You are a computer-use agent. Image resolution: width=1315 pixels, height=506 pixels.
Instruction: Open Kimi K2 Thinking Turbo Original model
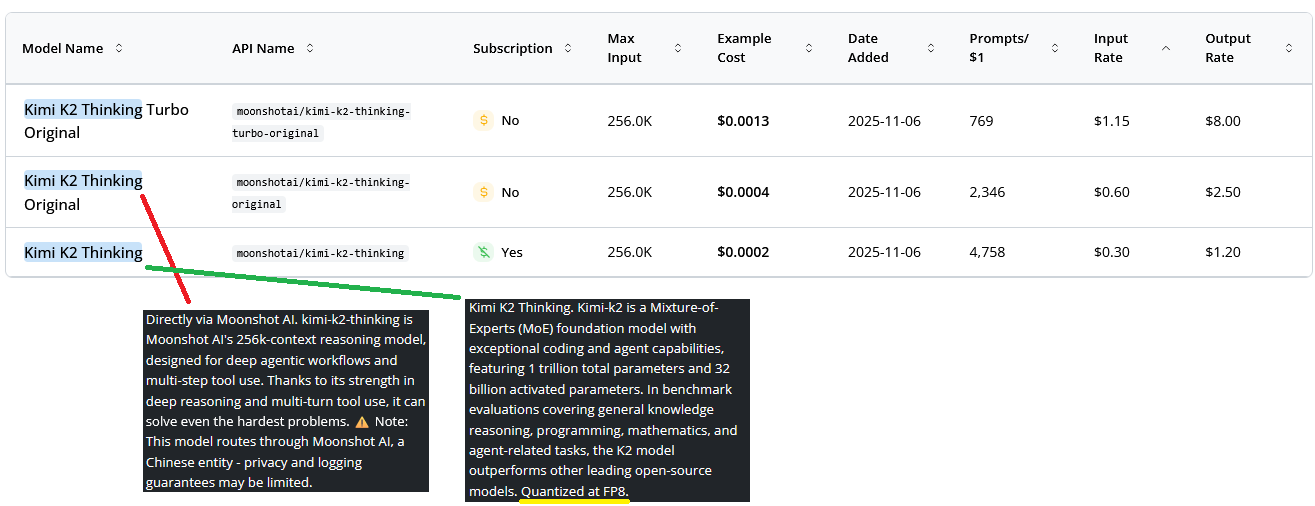point(106,120)
